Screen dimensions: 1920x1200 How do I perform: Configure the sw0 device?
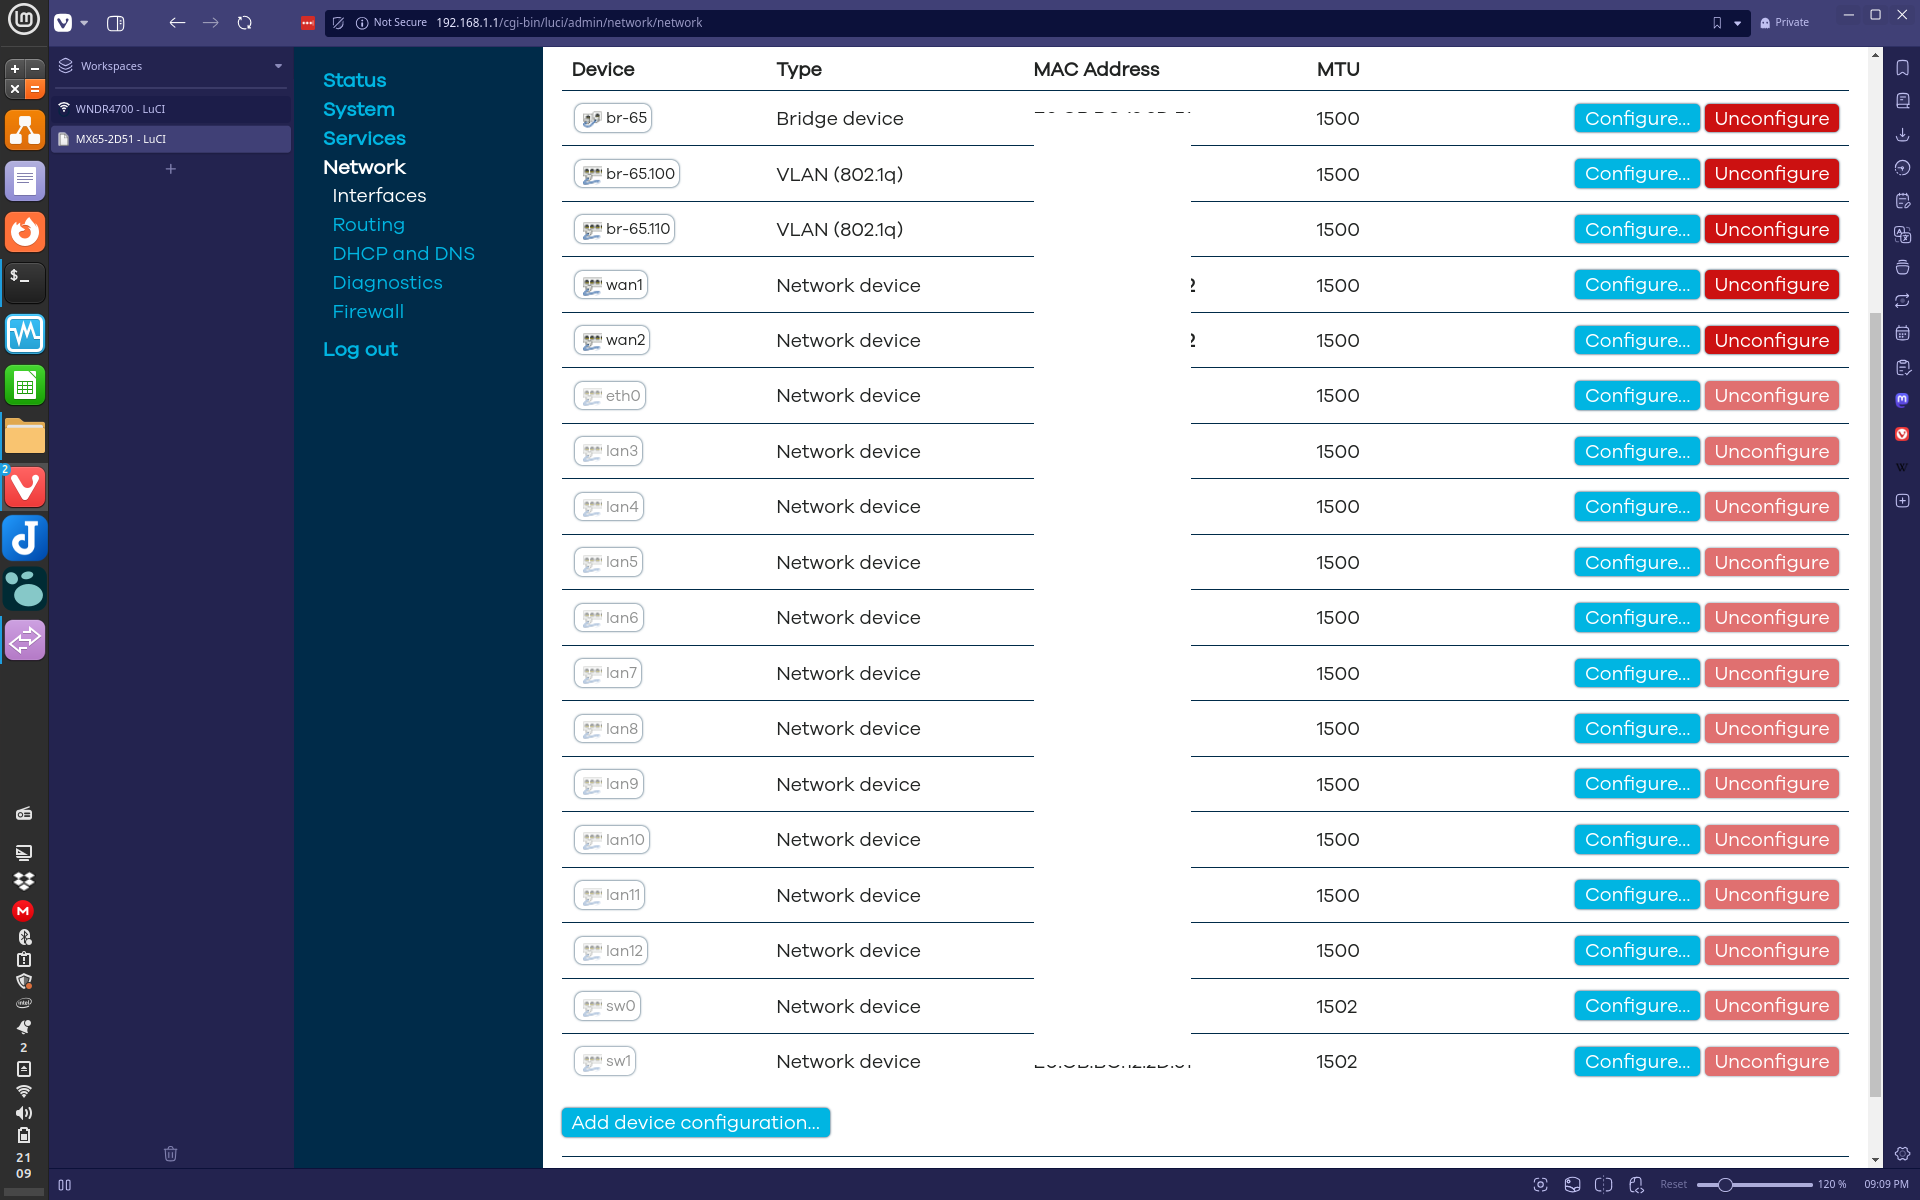click(x=1636, y=1006)
